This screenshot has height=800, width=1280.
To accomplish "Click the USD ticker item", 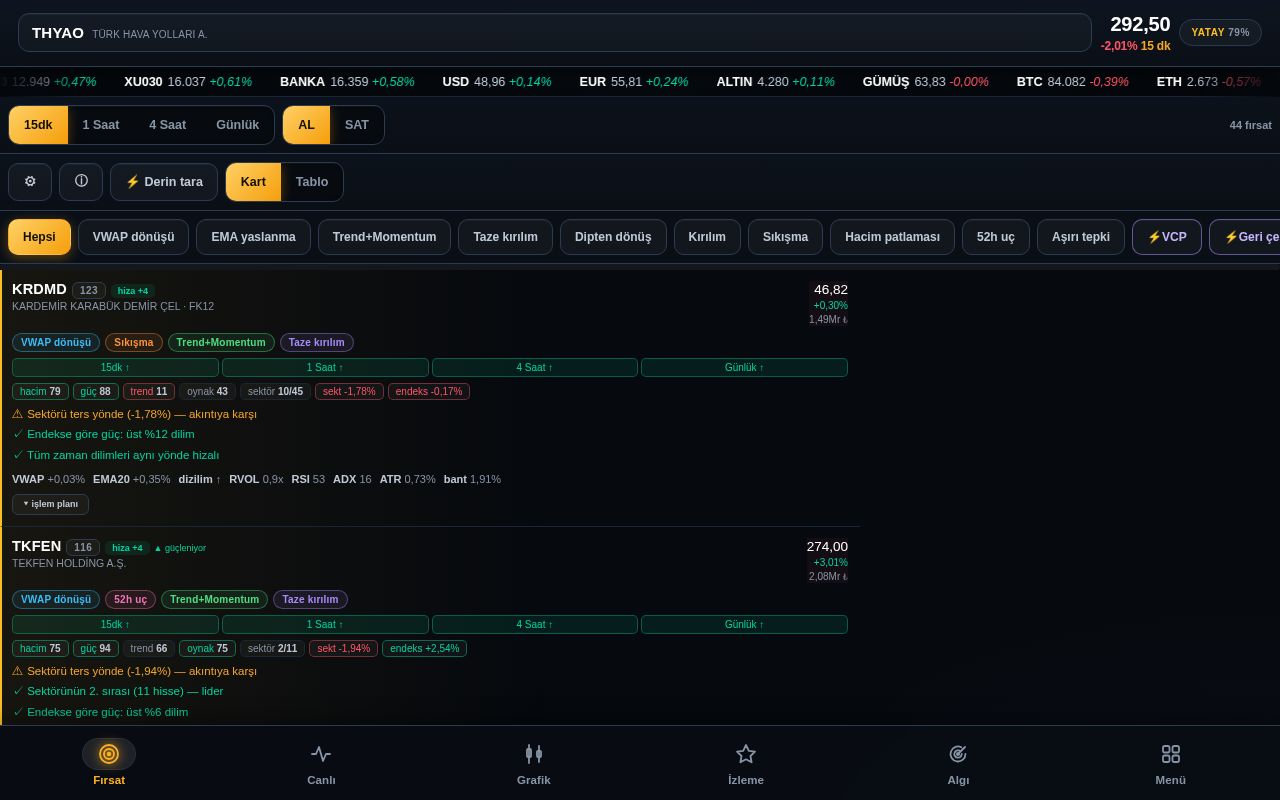I will pos(497,82).
